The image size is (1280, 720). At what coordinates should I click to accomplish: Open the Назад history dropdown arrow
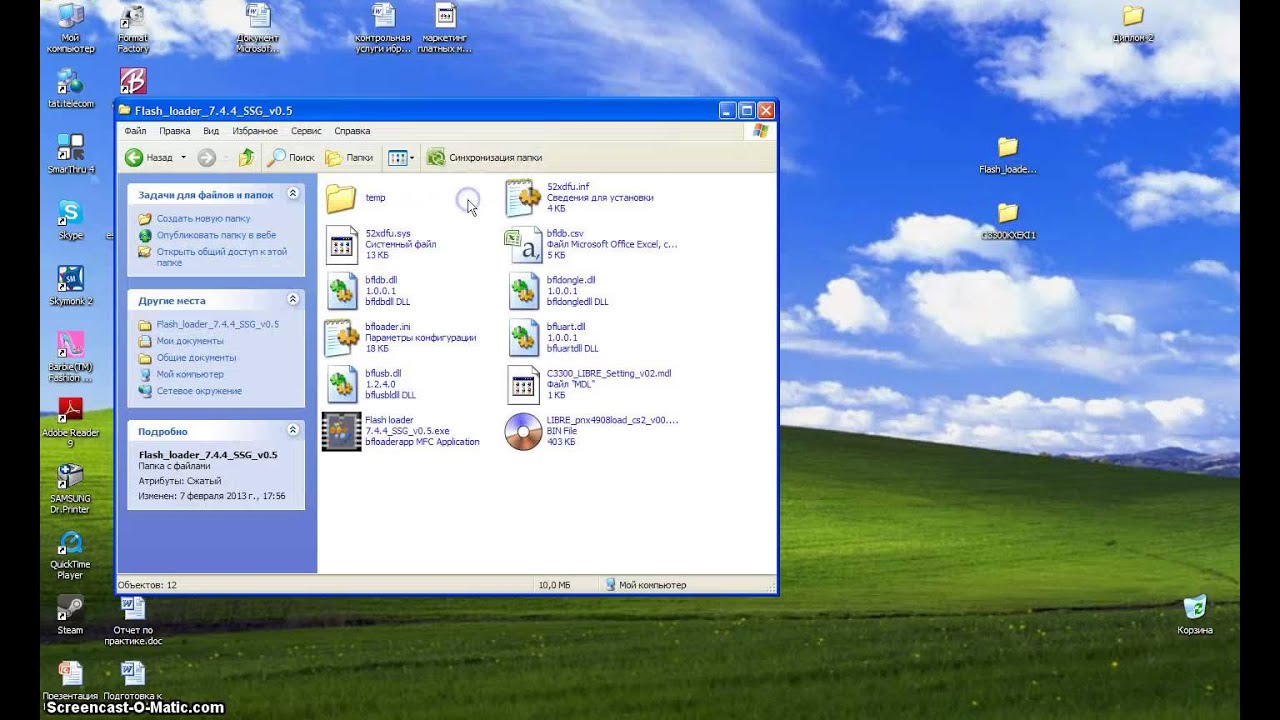(183, 157)
